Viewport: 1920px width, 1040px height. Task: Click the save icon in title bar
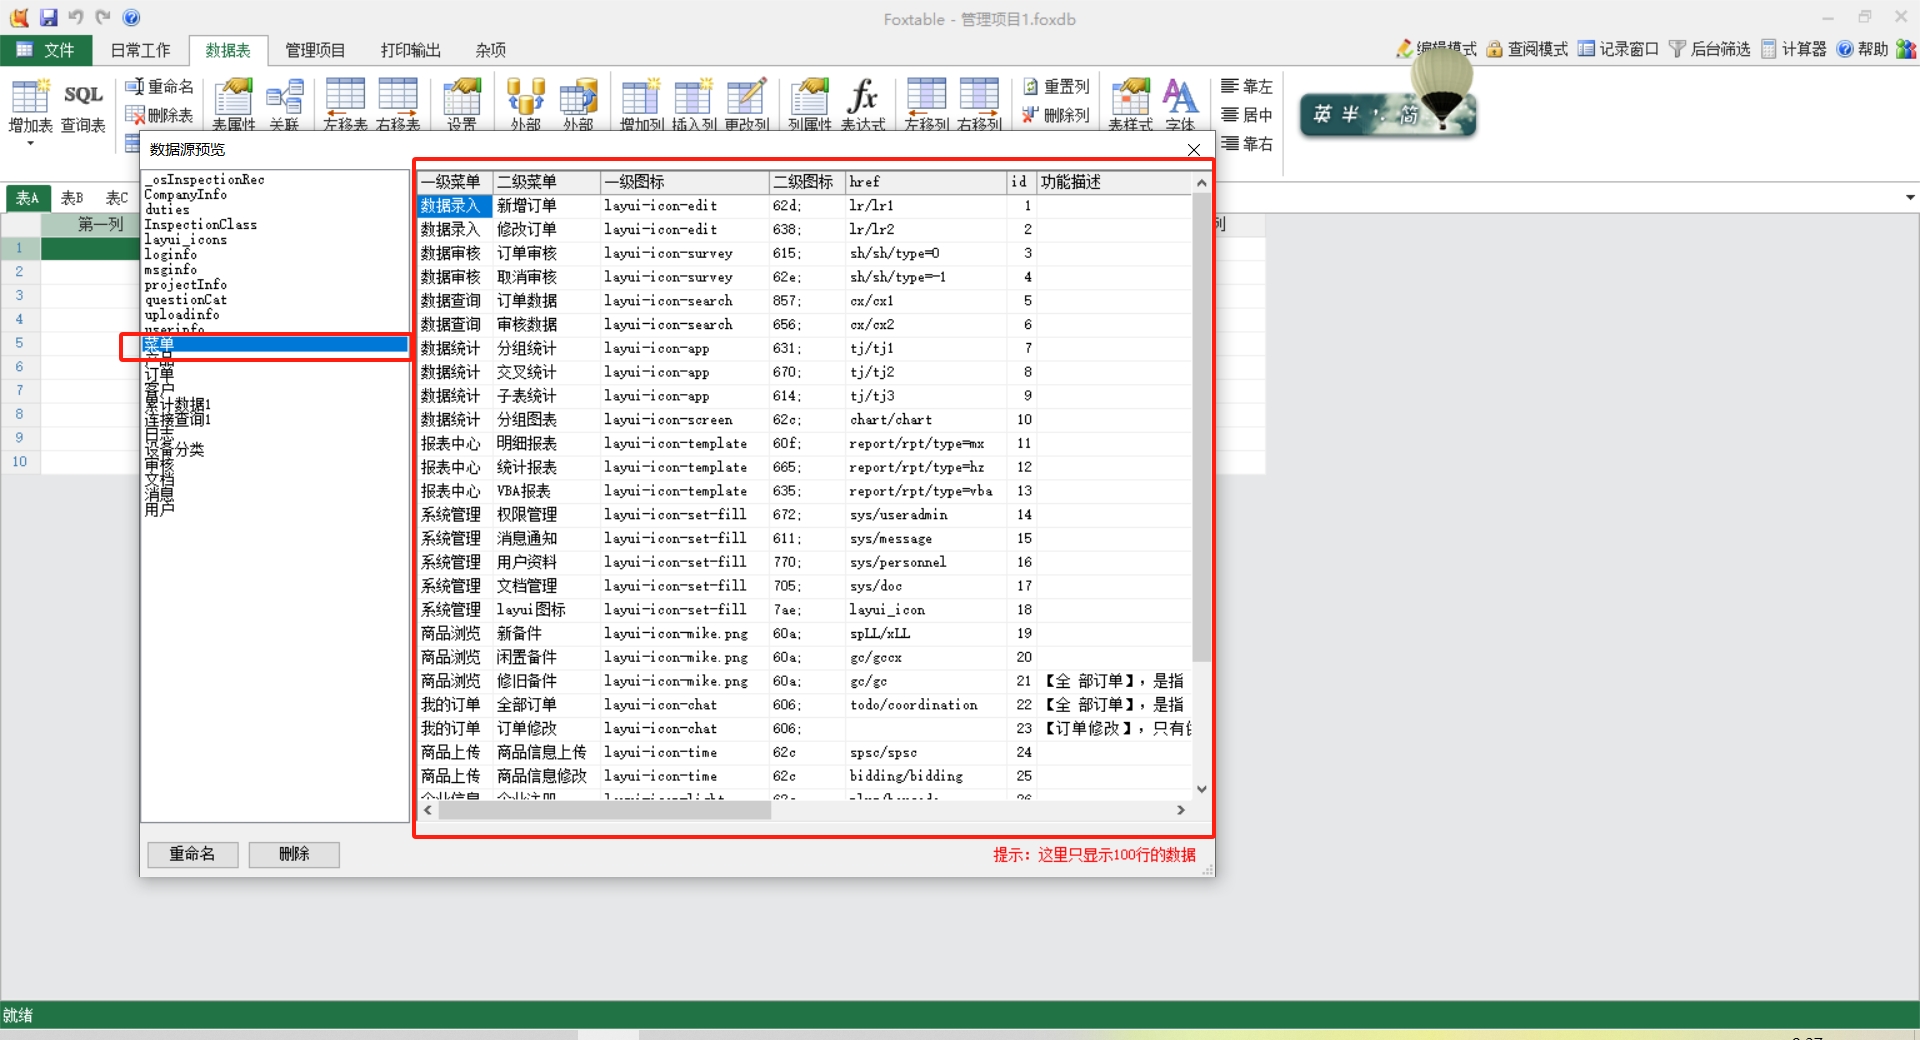48,18
